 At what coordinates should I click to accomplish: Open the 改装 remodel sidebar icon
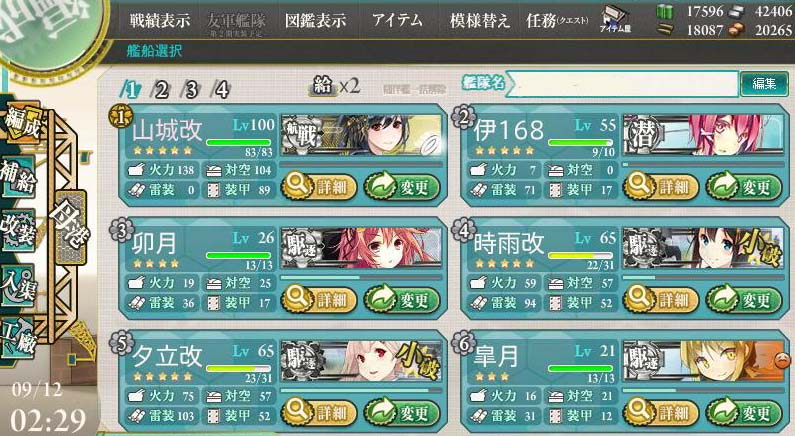tap(18, 230)
